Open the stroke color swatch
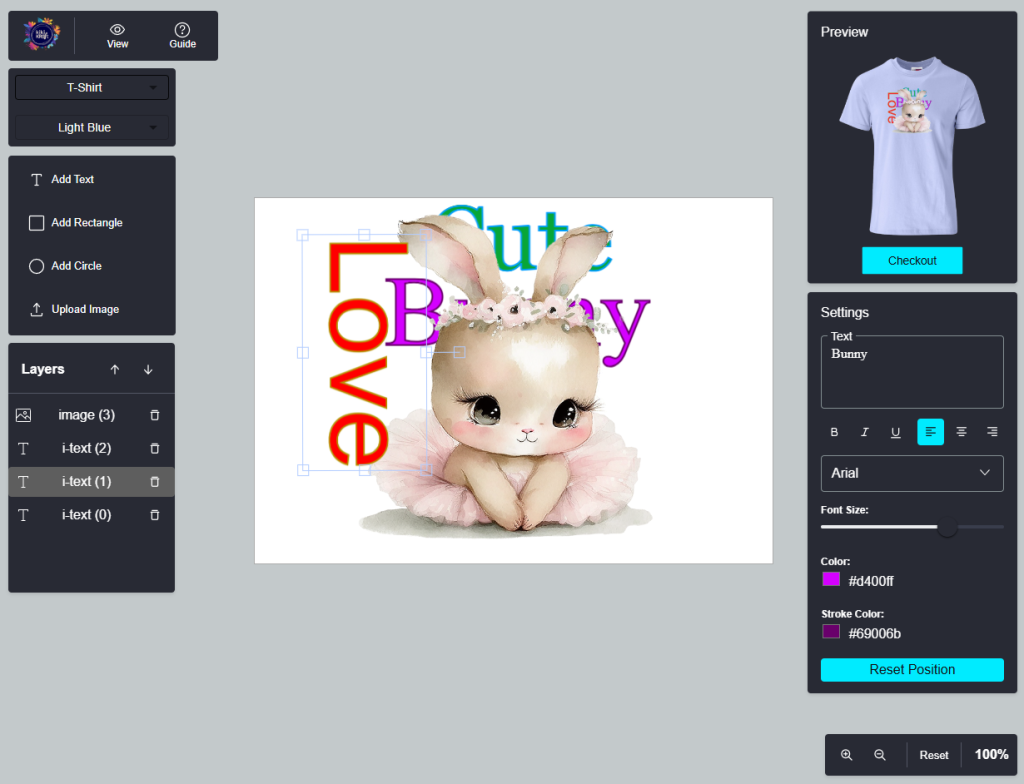Image resolution: width=1024 pixels, height=784 pixels. point(831,632)
